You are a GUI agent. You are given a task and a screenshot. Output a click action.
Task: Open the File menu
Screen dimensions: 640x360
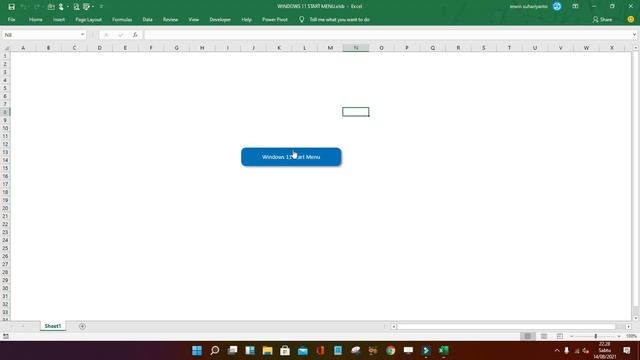click(x=11, y=19)
